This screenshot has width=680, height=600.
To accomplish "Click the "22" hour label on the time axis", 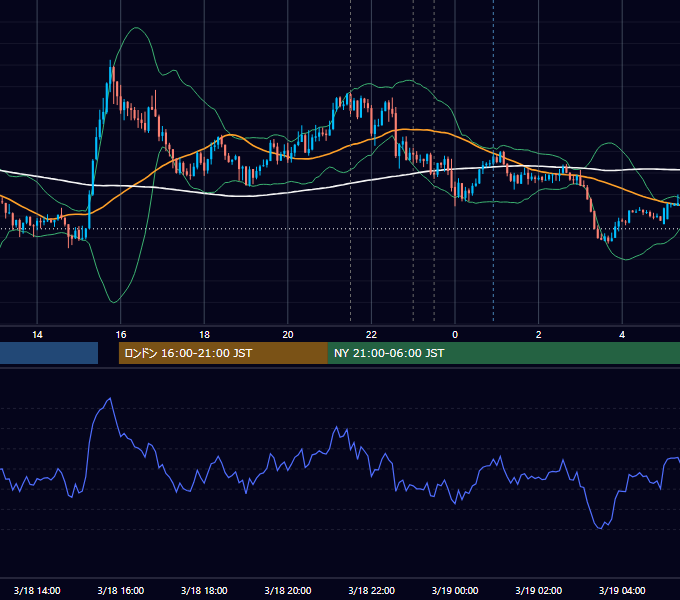I will point(371,334).
